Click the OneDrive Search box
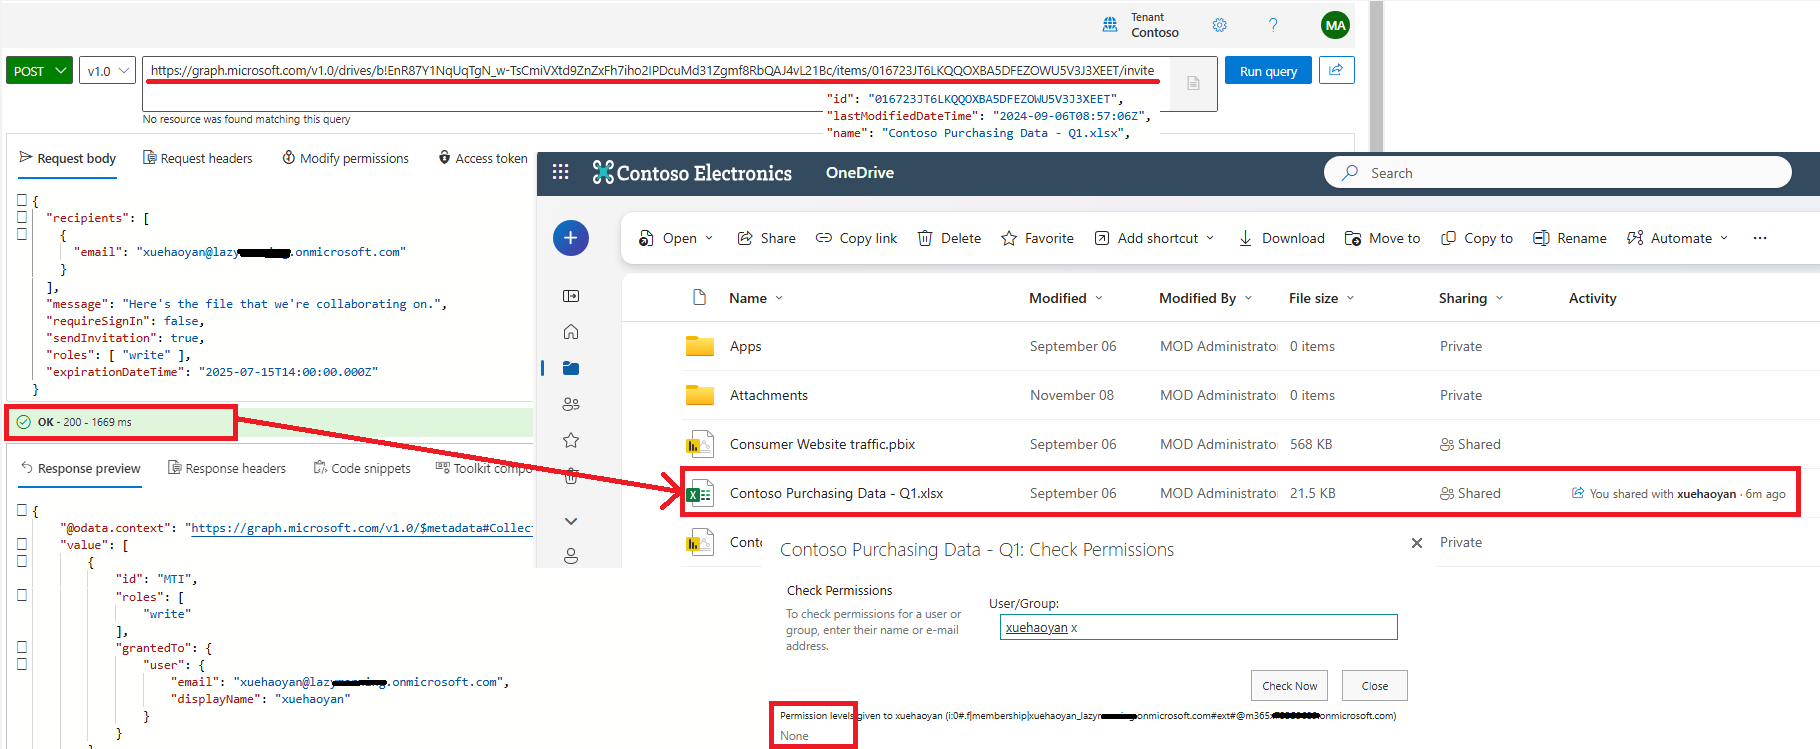Screen dimensions: 1820x749 pyautogui.click(x=1557, y=172)
